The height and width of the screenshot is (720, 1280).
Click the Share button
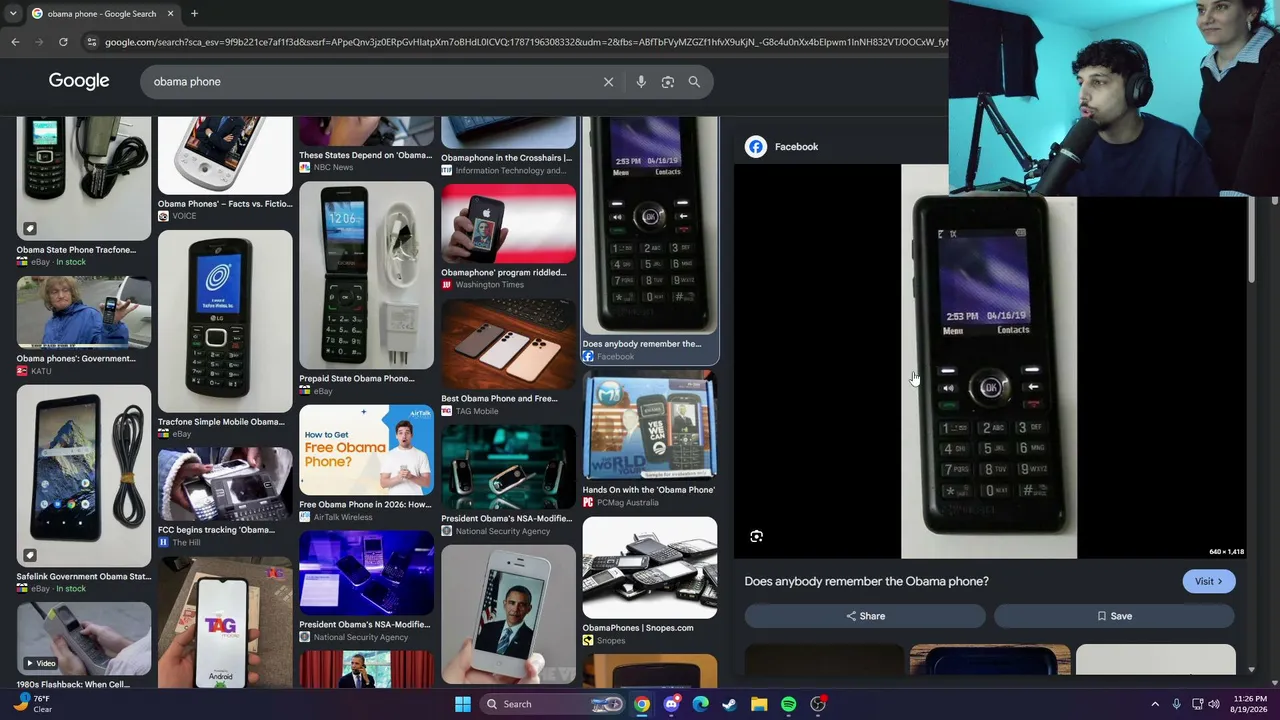coord(865,616)
